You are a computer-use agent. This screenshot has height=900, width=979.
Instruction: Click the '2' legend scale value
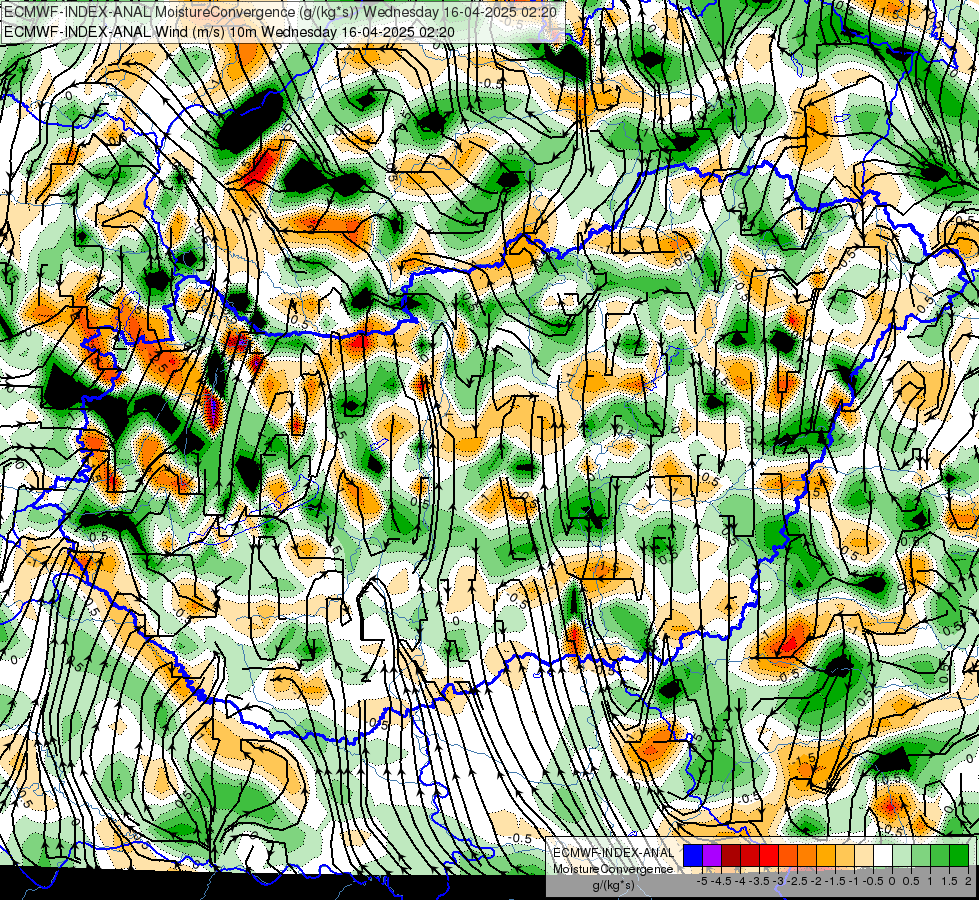click(x=968, y=881)
